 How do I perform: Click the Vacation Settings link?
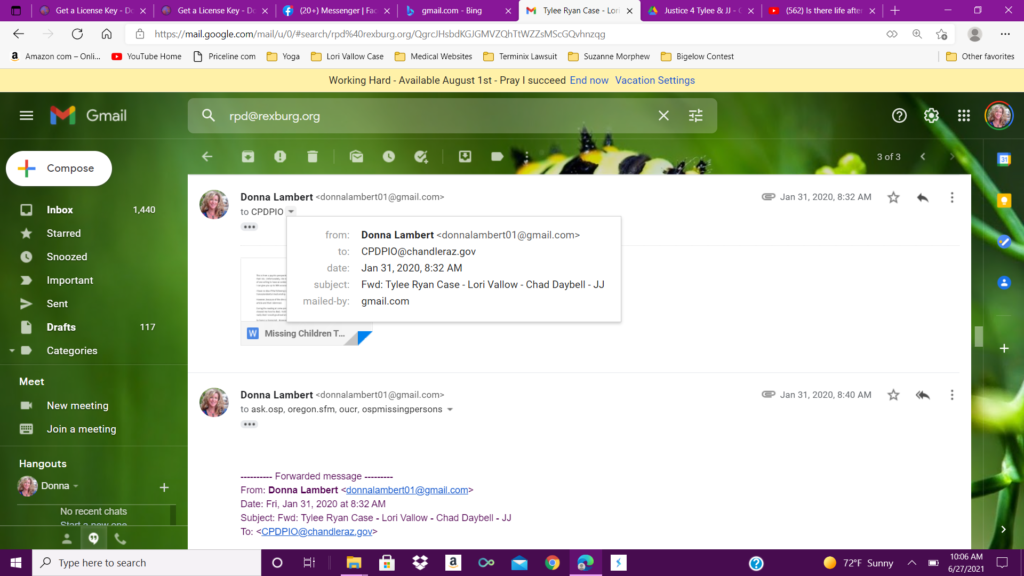(x=655, y=80)
